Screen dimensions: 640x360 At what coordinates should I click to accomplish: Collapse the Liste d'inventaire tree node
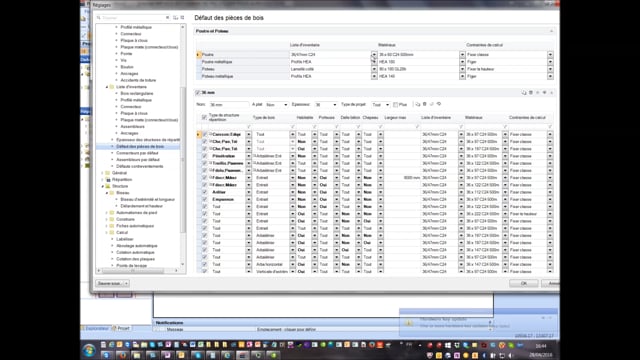[x=107, y=87]
